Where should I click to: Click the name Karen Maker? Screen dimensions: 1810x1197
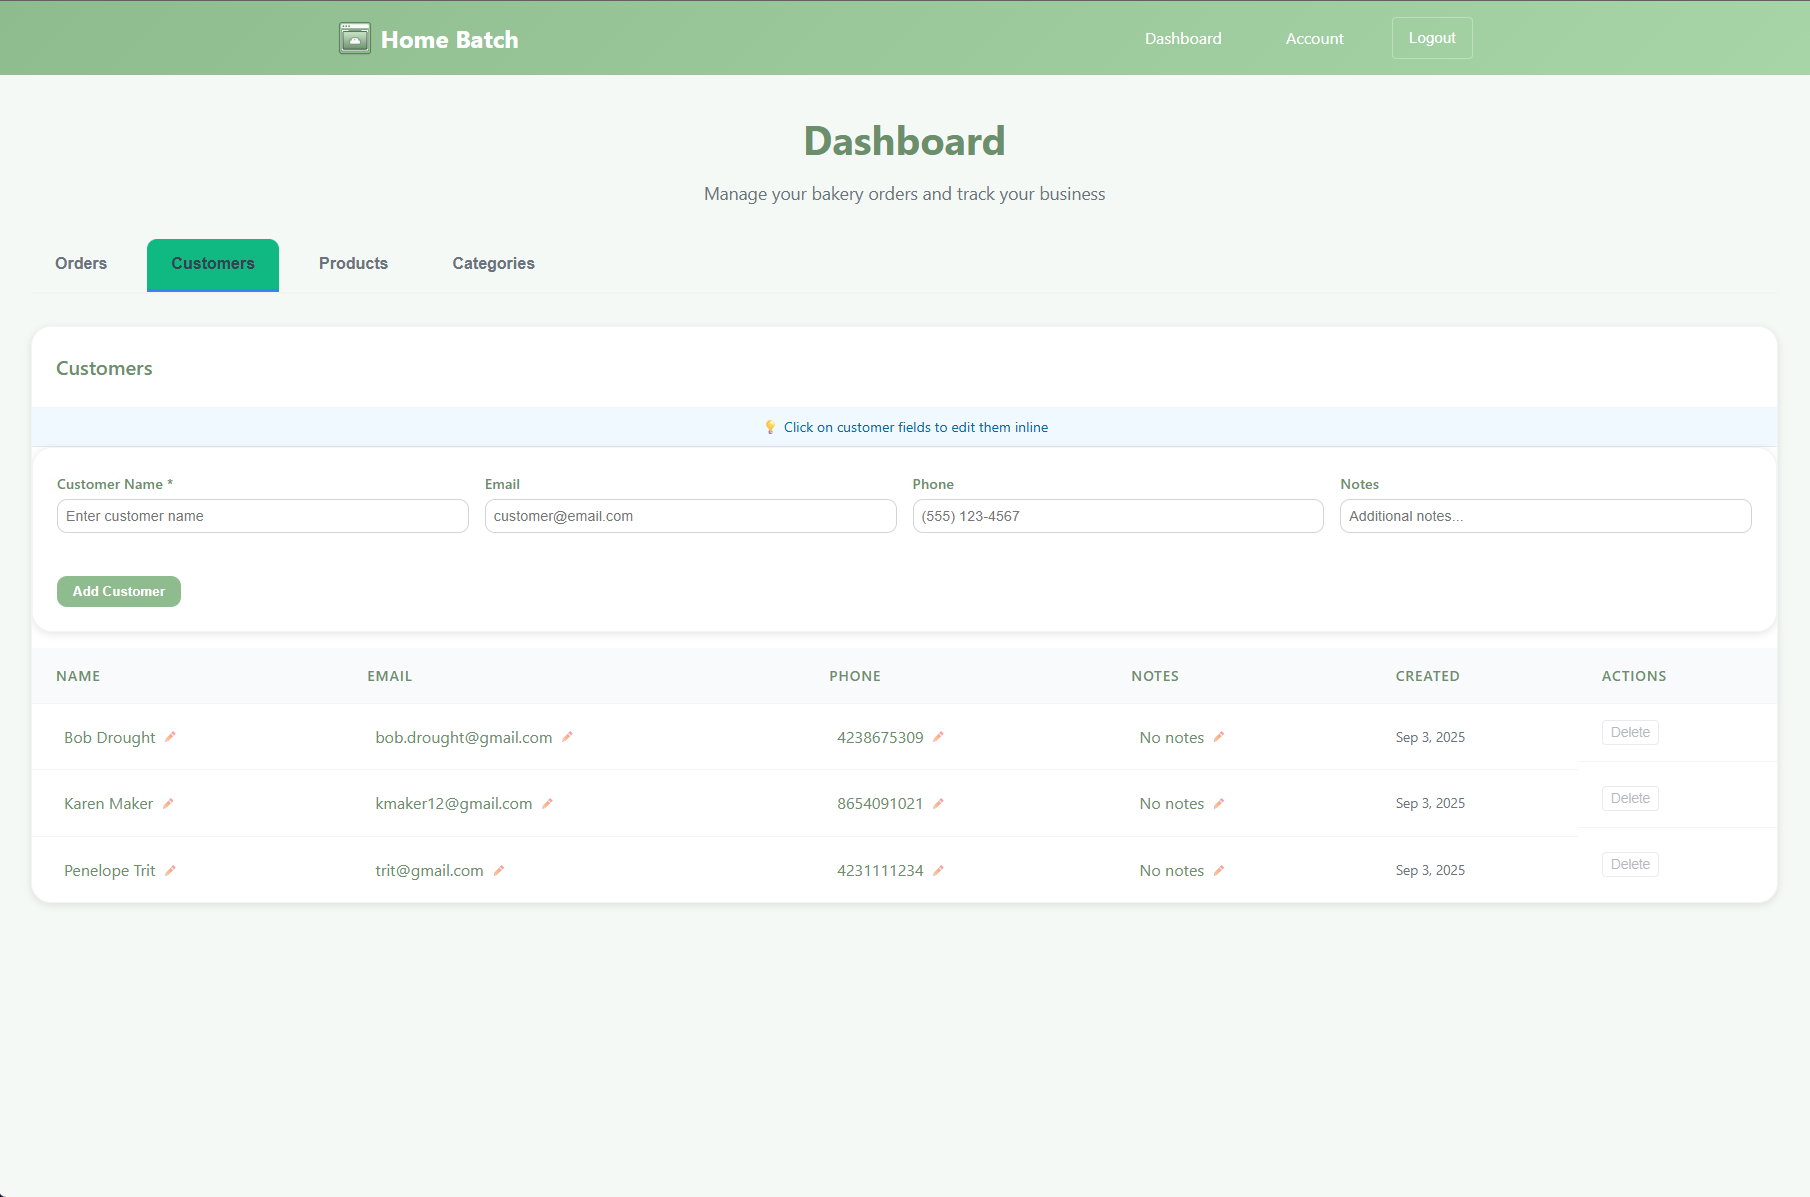(109, 803)
